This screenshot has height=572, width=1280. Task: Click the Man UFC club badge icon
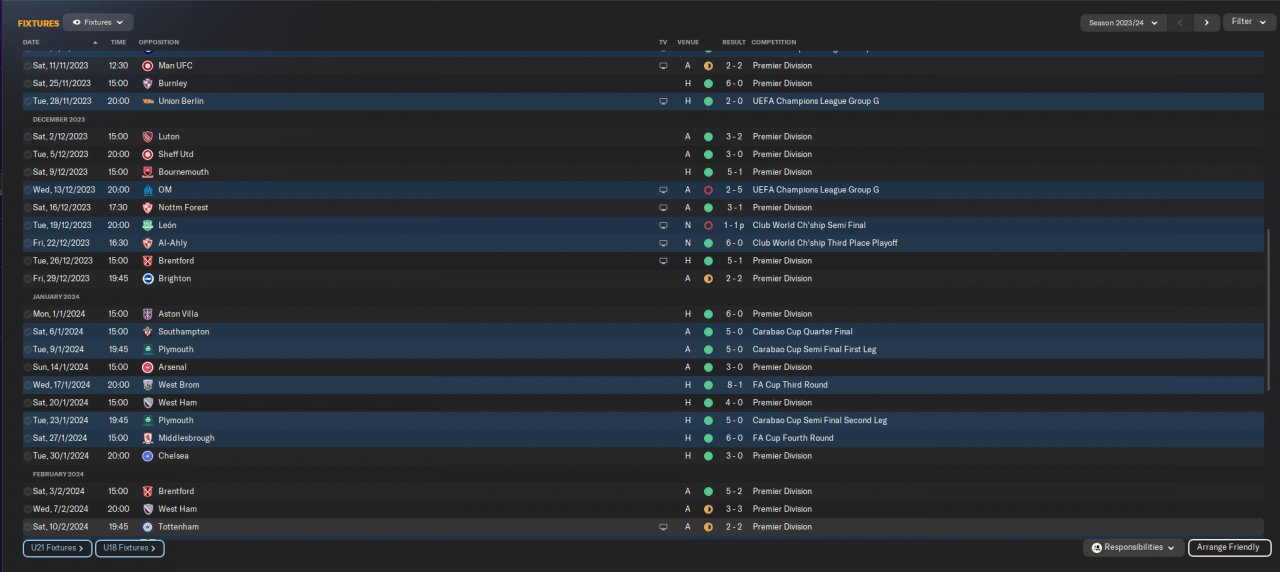click(147, 66)
